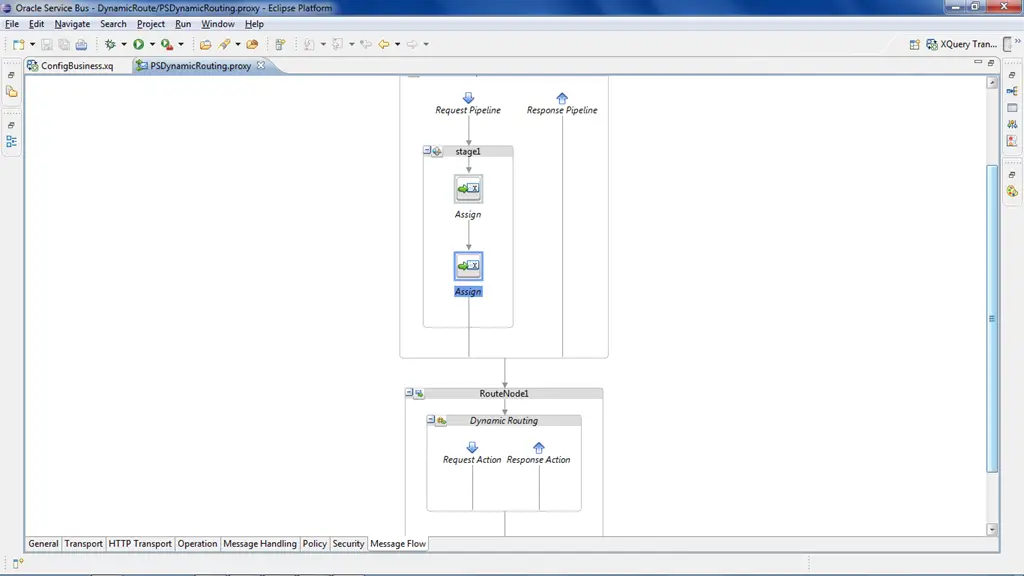Click the Last Edit Location icon
The height and width of the screenshot is (576, 1024).
pos(366,44)
